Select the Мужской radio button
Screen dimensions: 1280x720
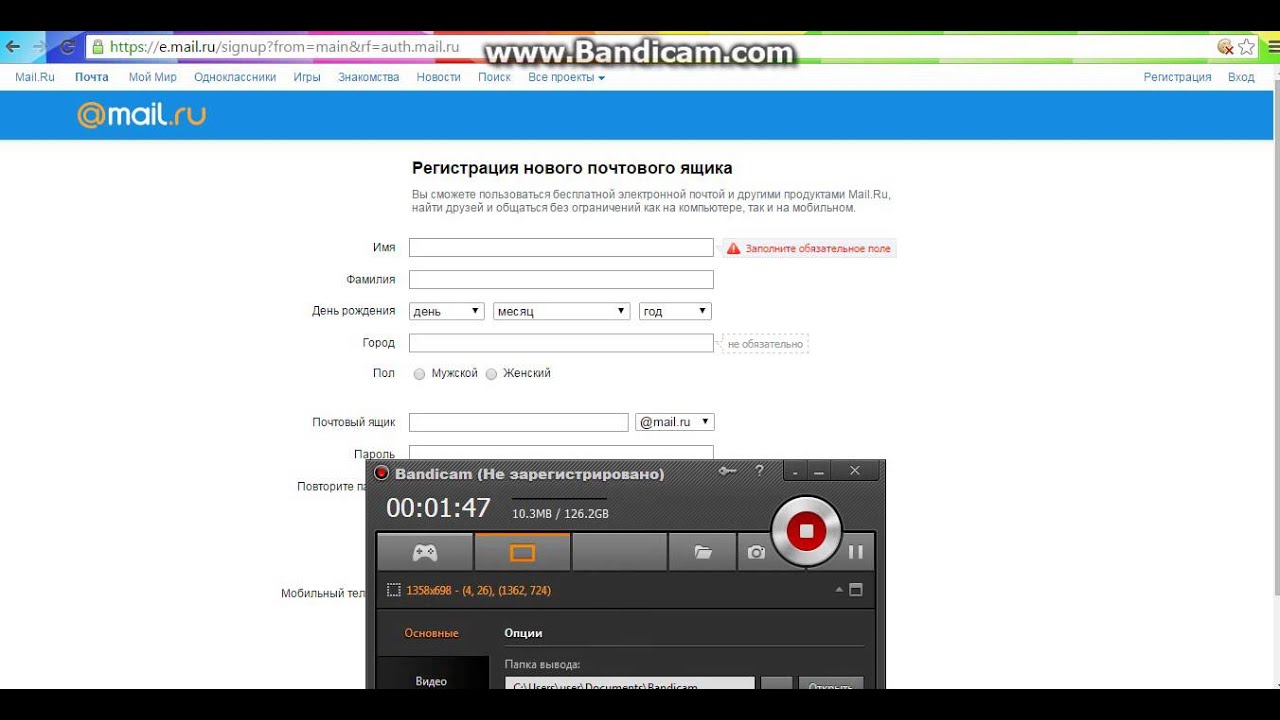point(419,374)
